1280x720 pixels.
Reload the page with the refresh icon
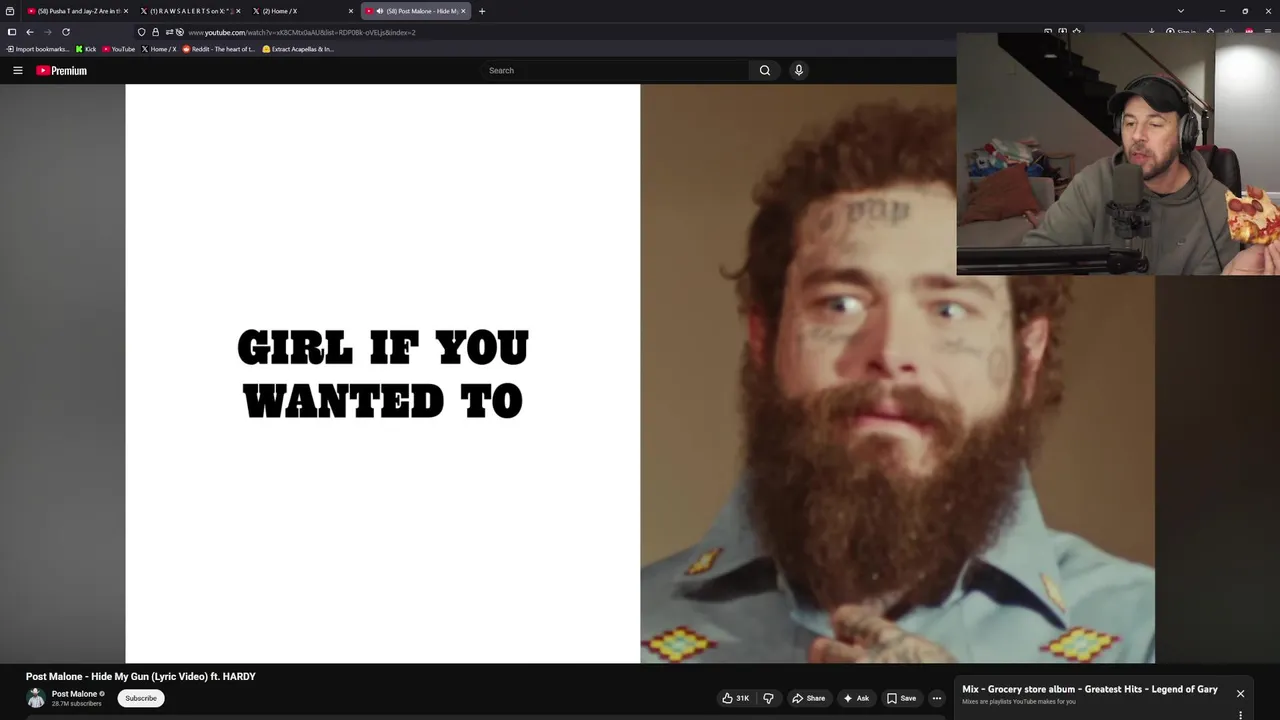pos(66,32)
